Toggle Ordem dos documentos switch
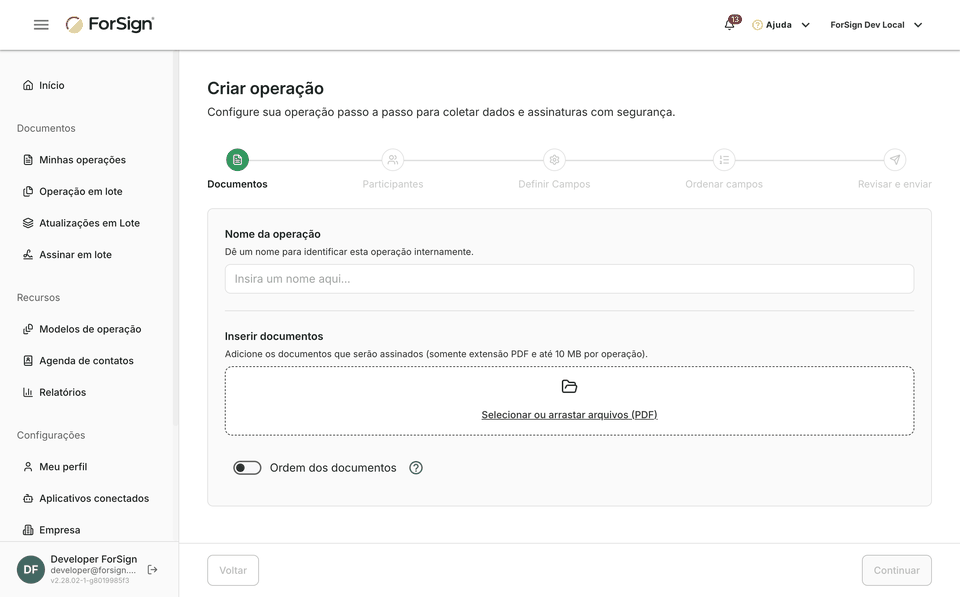 (247, 468)
